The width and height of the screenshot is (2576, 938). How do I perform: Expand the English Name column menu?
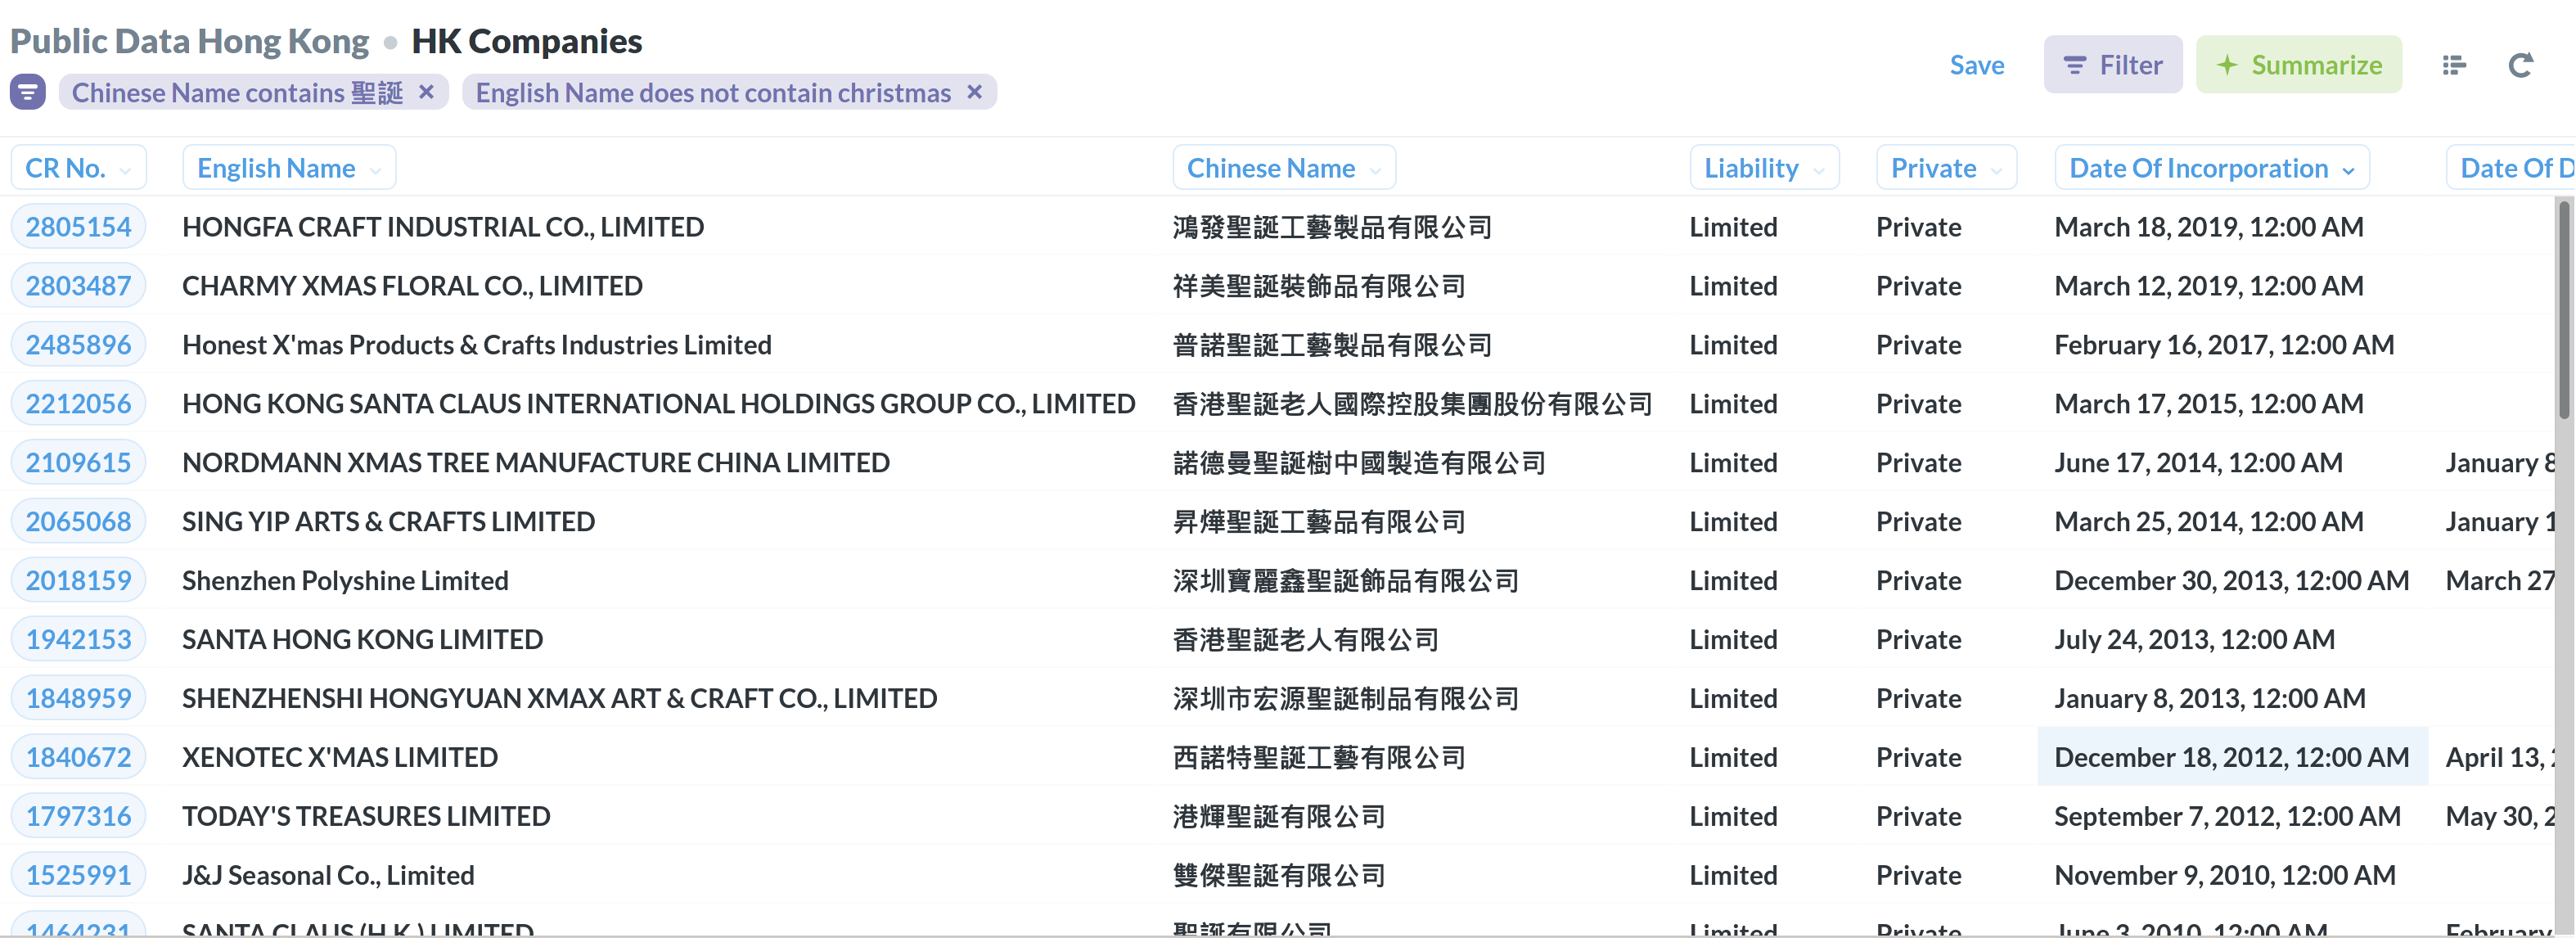[288, 168]
